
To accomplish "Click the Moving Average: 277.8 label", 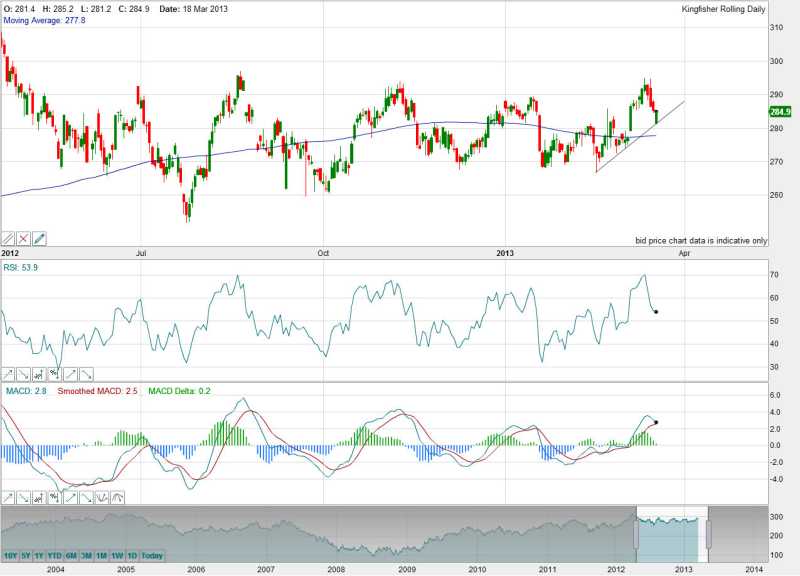I will (x=44, y=20).
